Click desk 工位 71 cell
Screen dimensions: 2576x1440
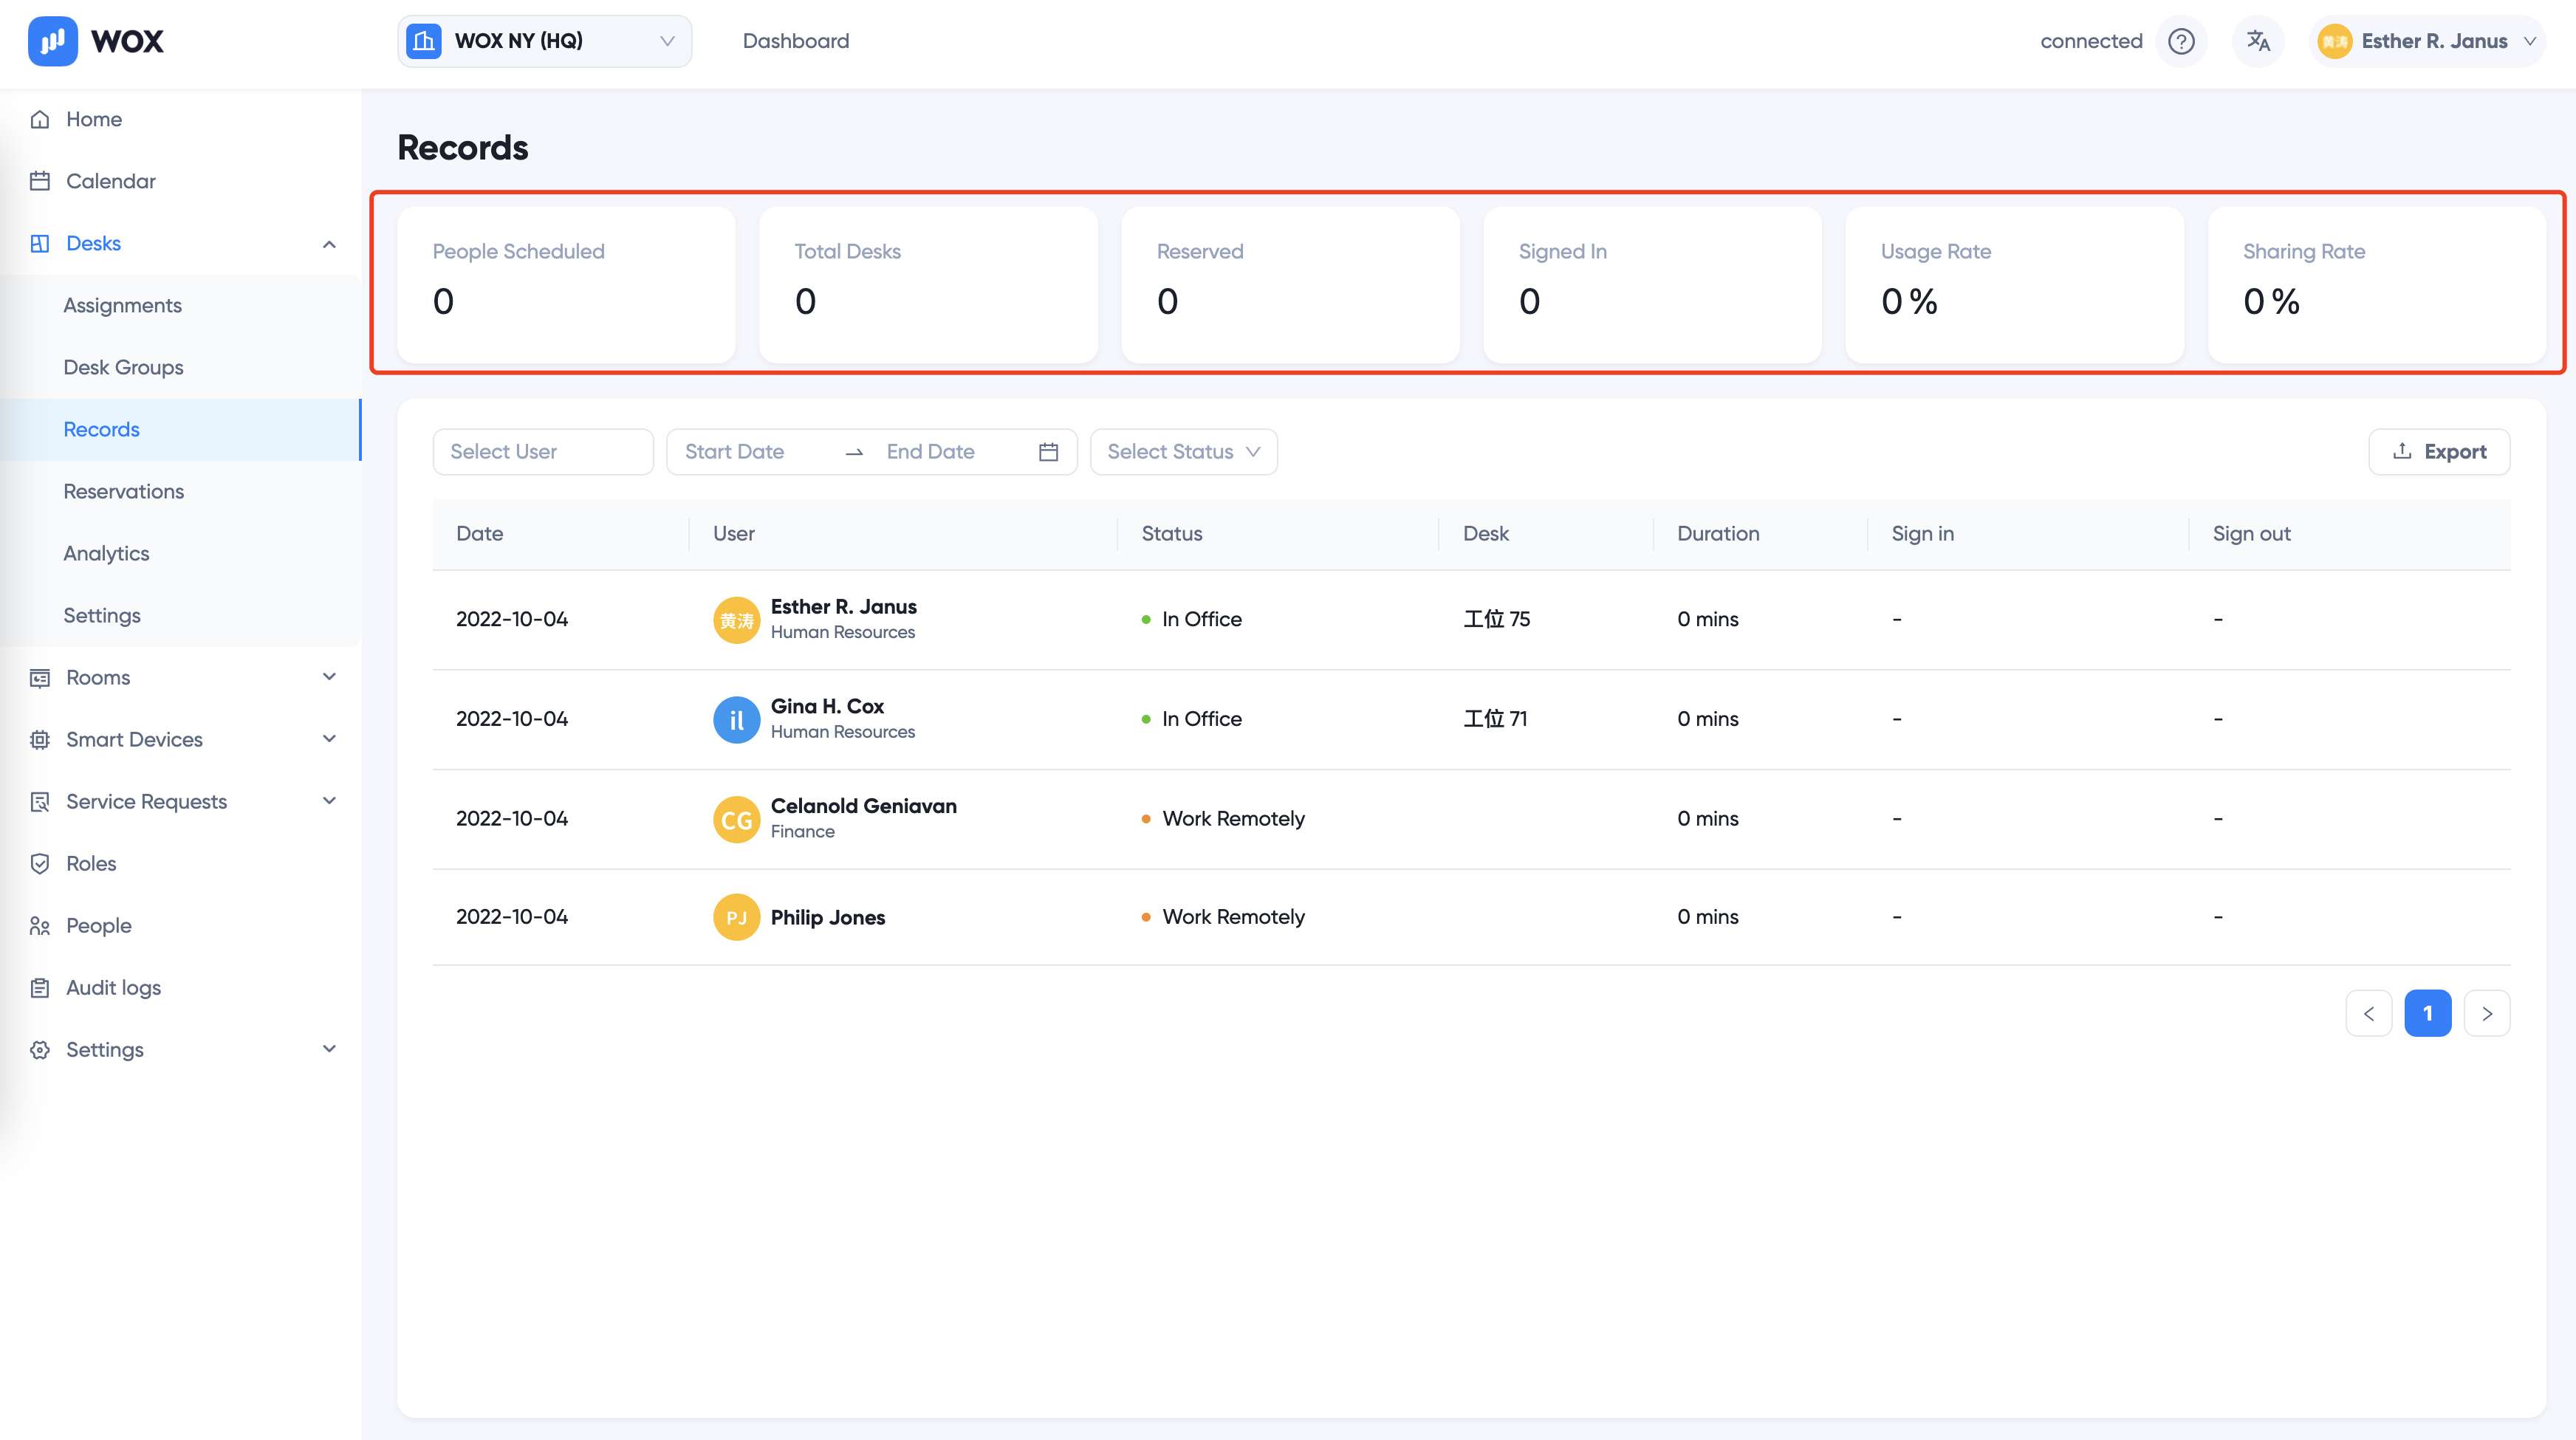(1495, 719)
